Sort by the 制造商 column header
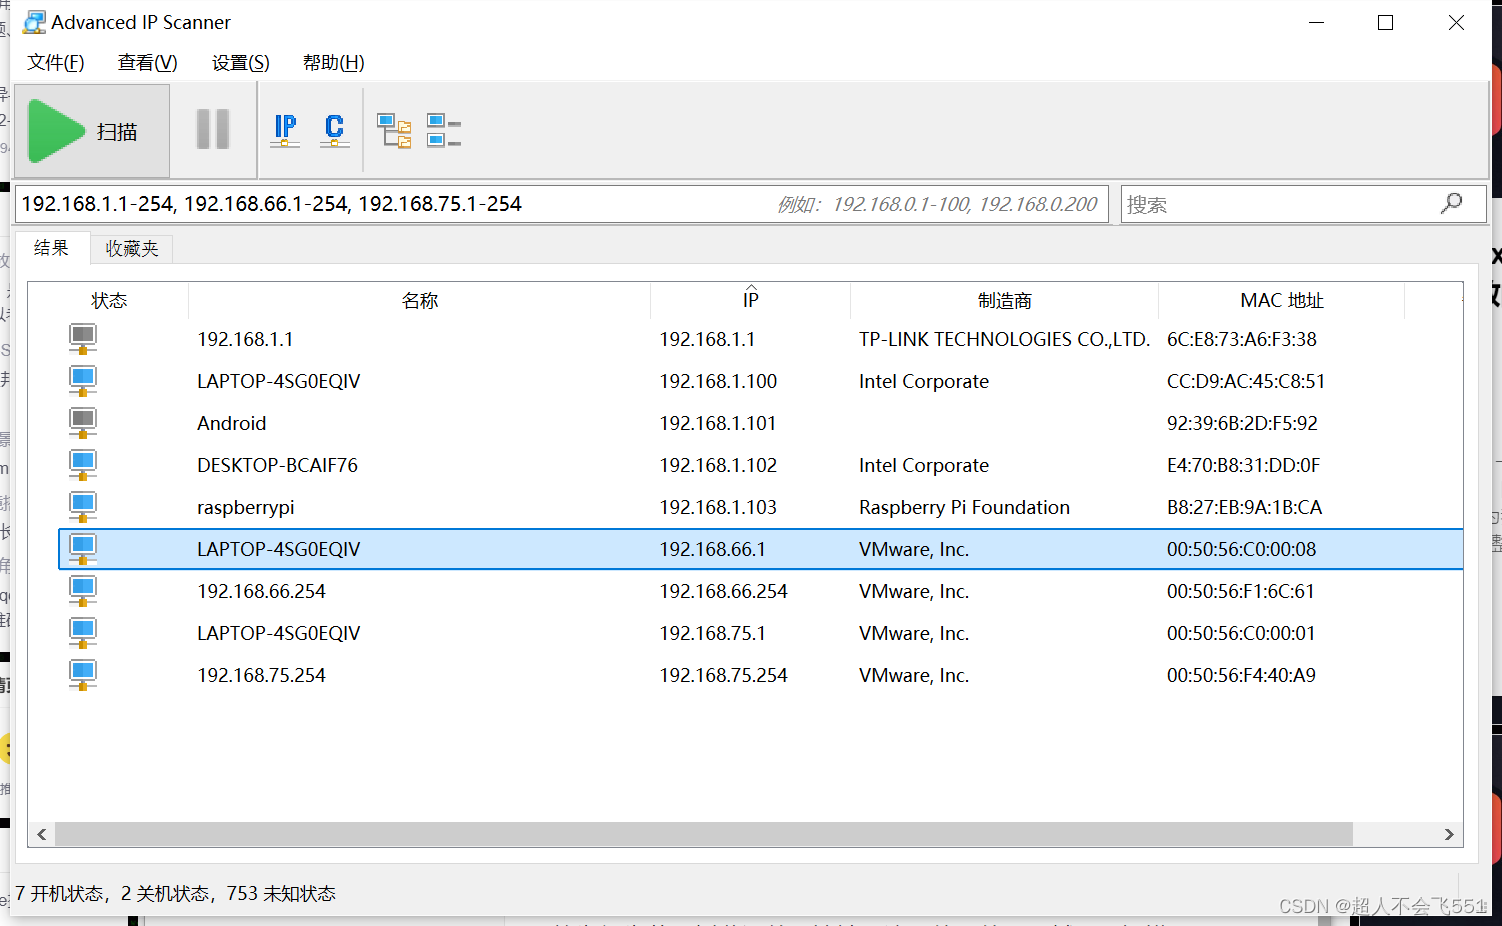 click(x=1004, y=301)
